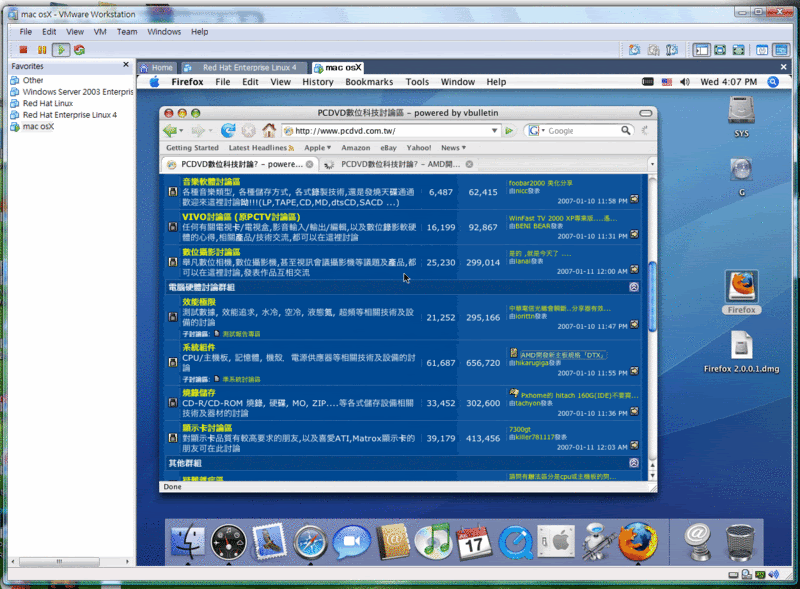800x589 pixels.
Task: Click Firefox icon in the Dock
Action: coord(638,541)
